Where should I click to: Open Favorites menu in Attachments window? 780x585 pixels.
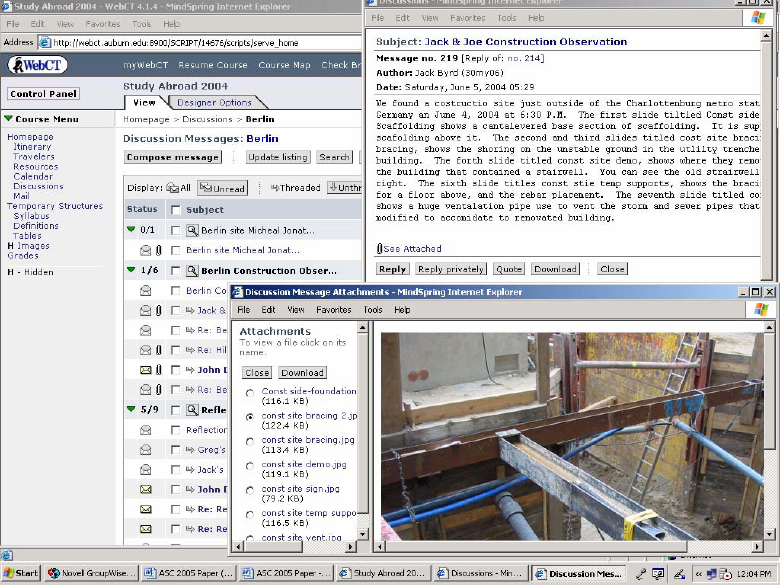(x=334, y=309)
